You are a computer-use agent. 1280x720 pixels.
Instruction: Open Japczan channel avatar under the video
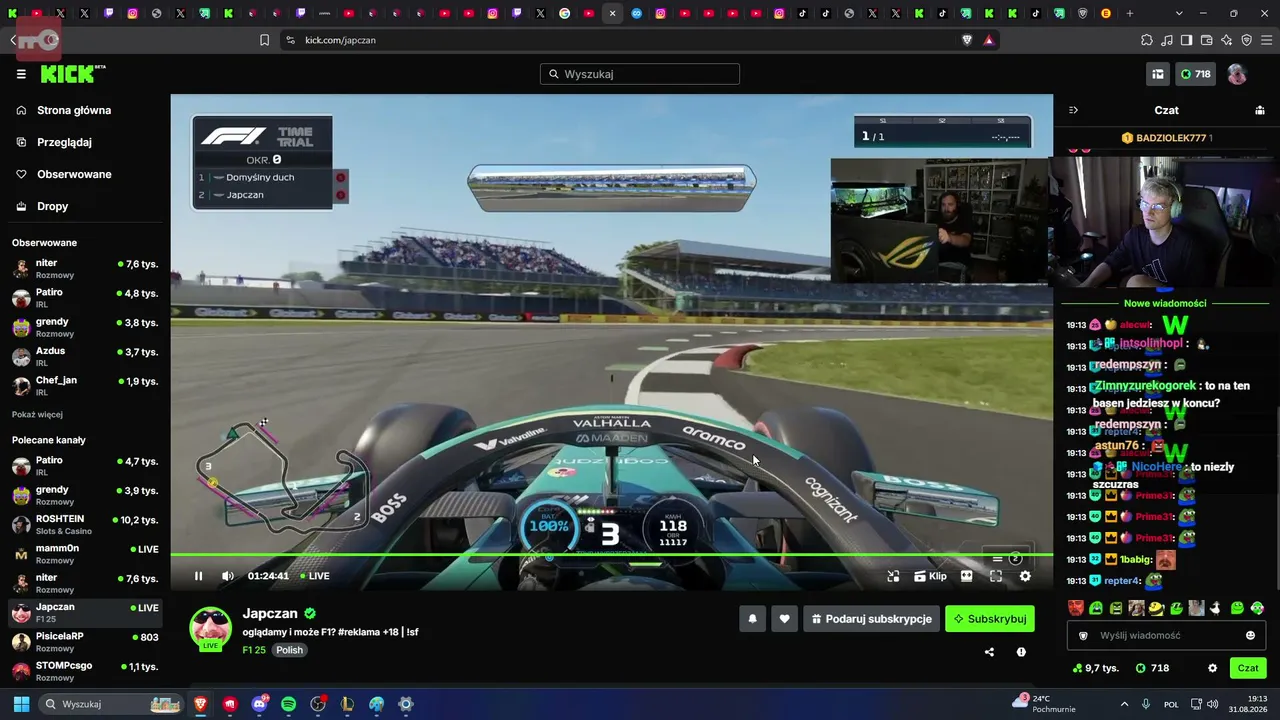[x=211, y=628]
